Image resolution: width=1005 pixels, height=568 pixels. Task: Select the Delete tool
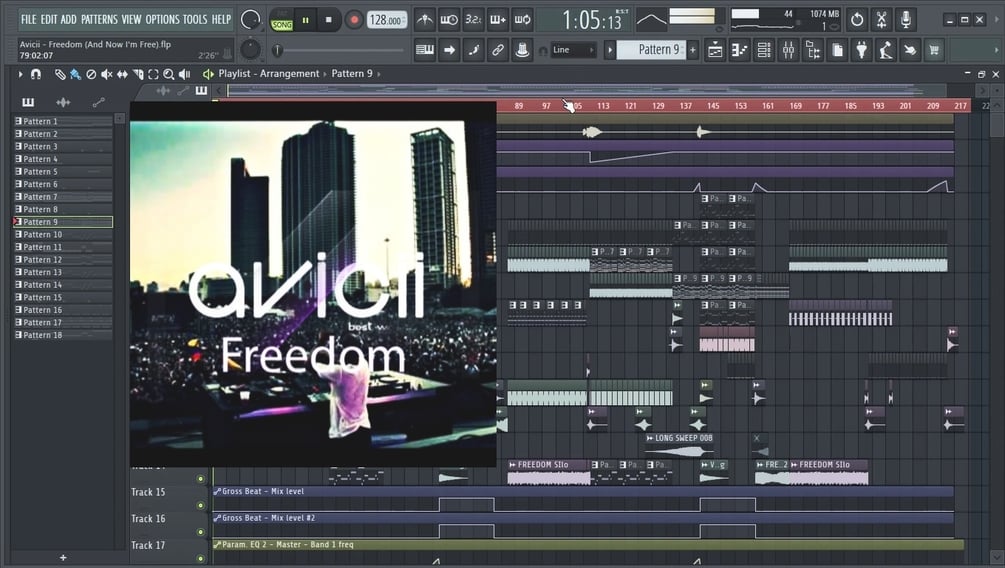(91, 74)
